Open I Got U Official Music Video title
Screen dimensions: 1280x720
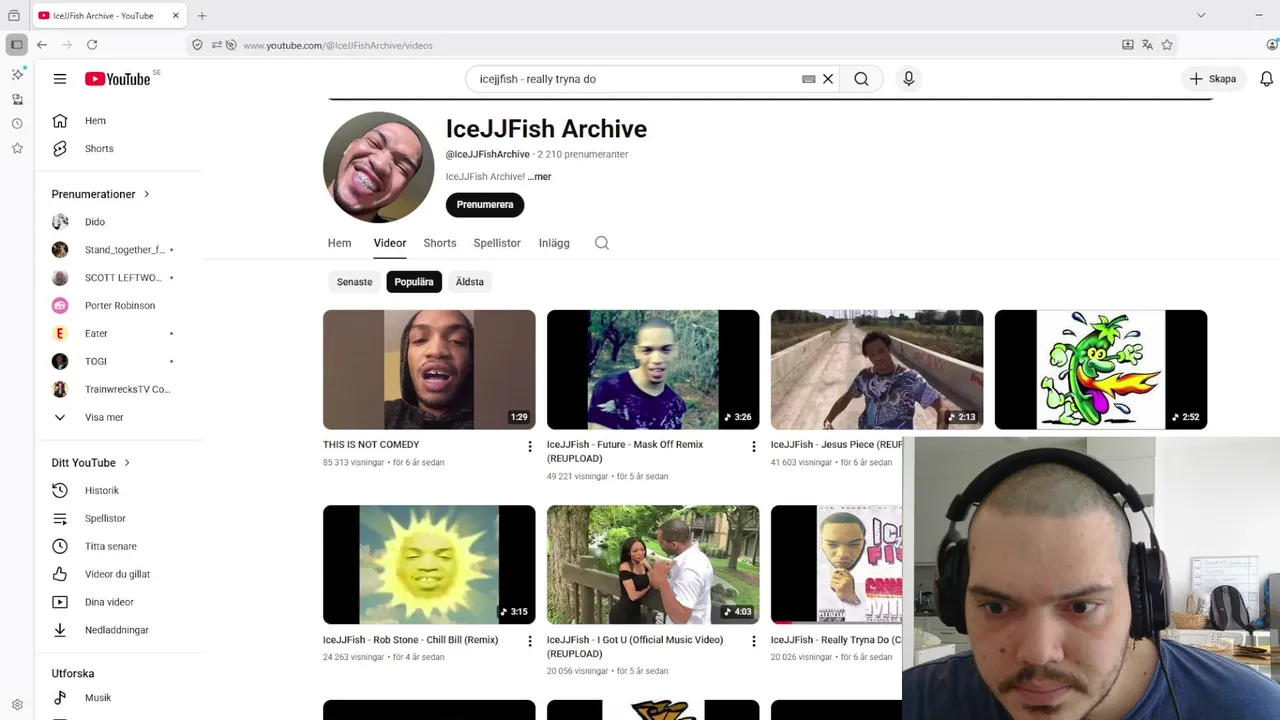tap(635, 646)
